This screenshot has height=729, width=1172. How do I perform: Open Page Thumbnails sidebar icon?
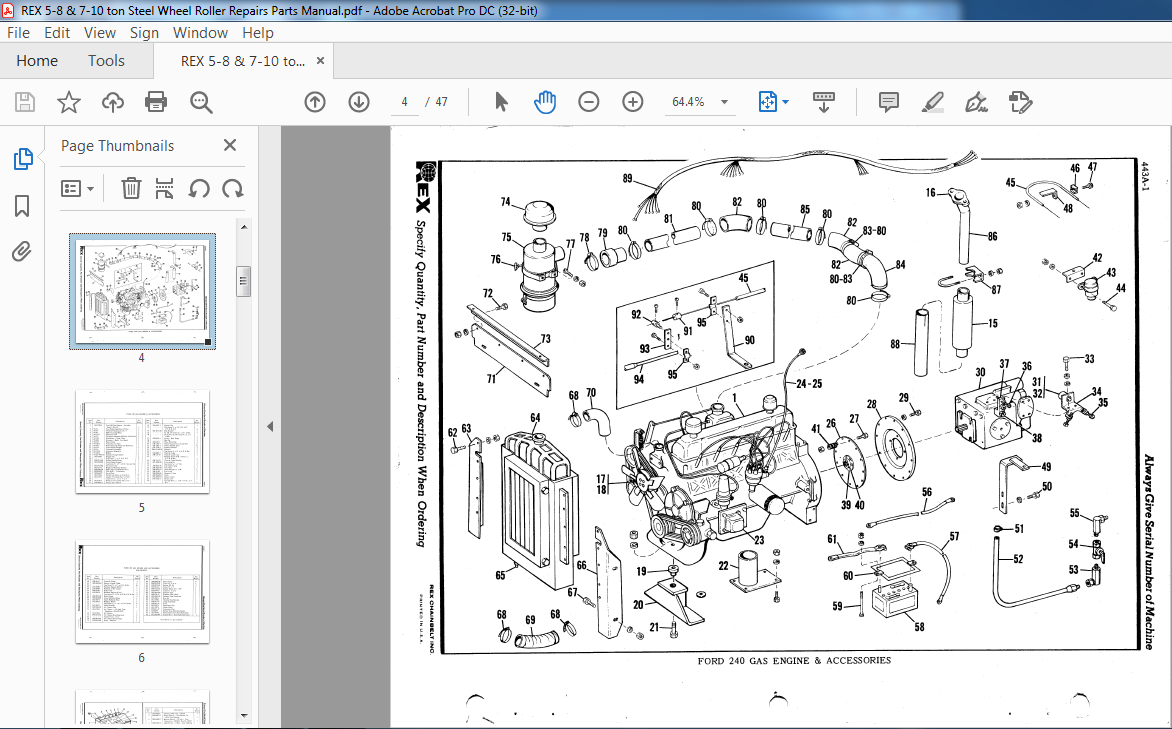tap(22, 159)
